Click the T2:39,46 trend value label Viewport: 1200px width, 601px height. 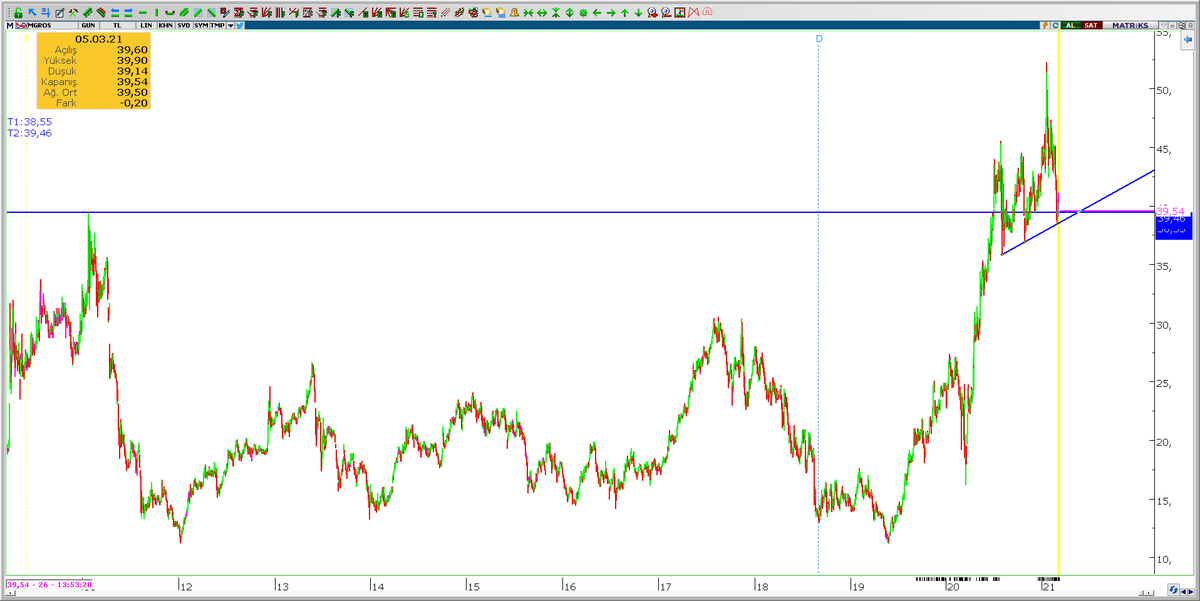point(29,133)
